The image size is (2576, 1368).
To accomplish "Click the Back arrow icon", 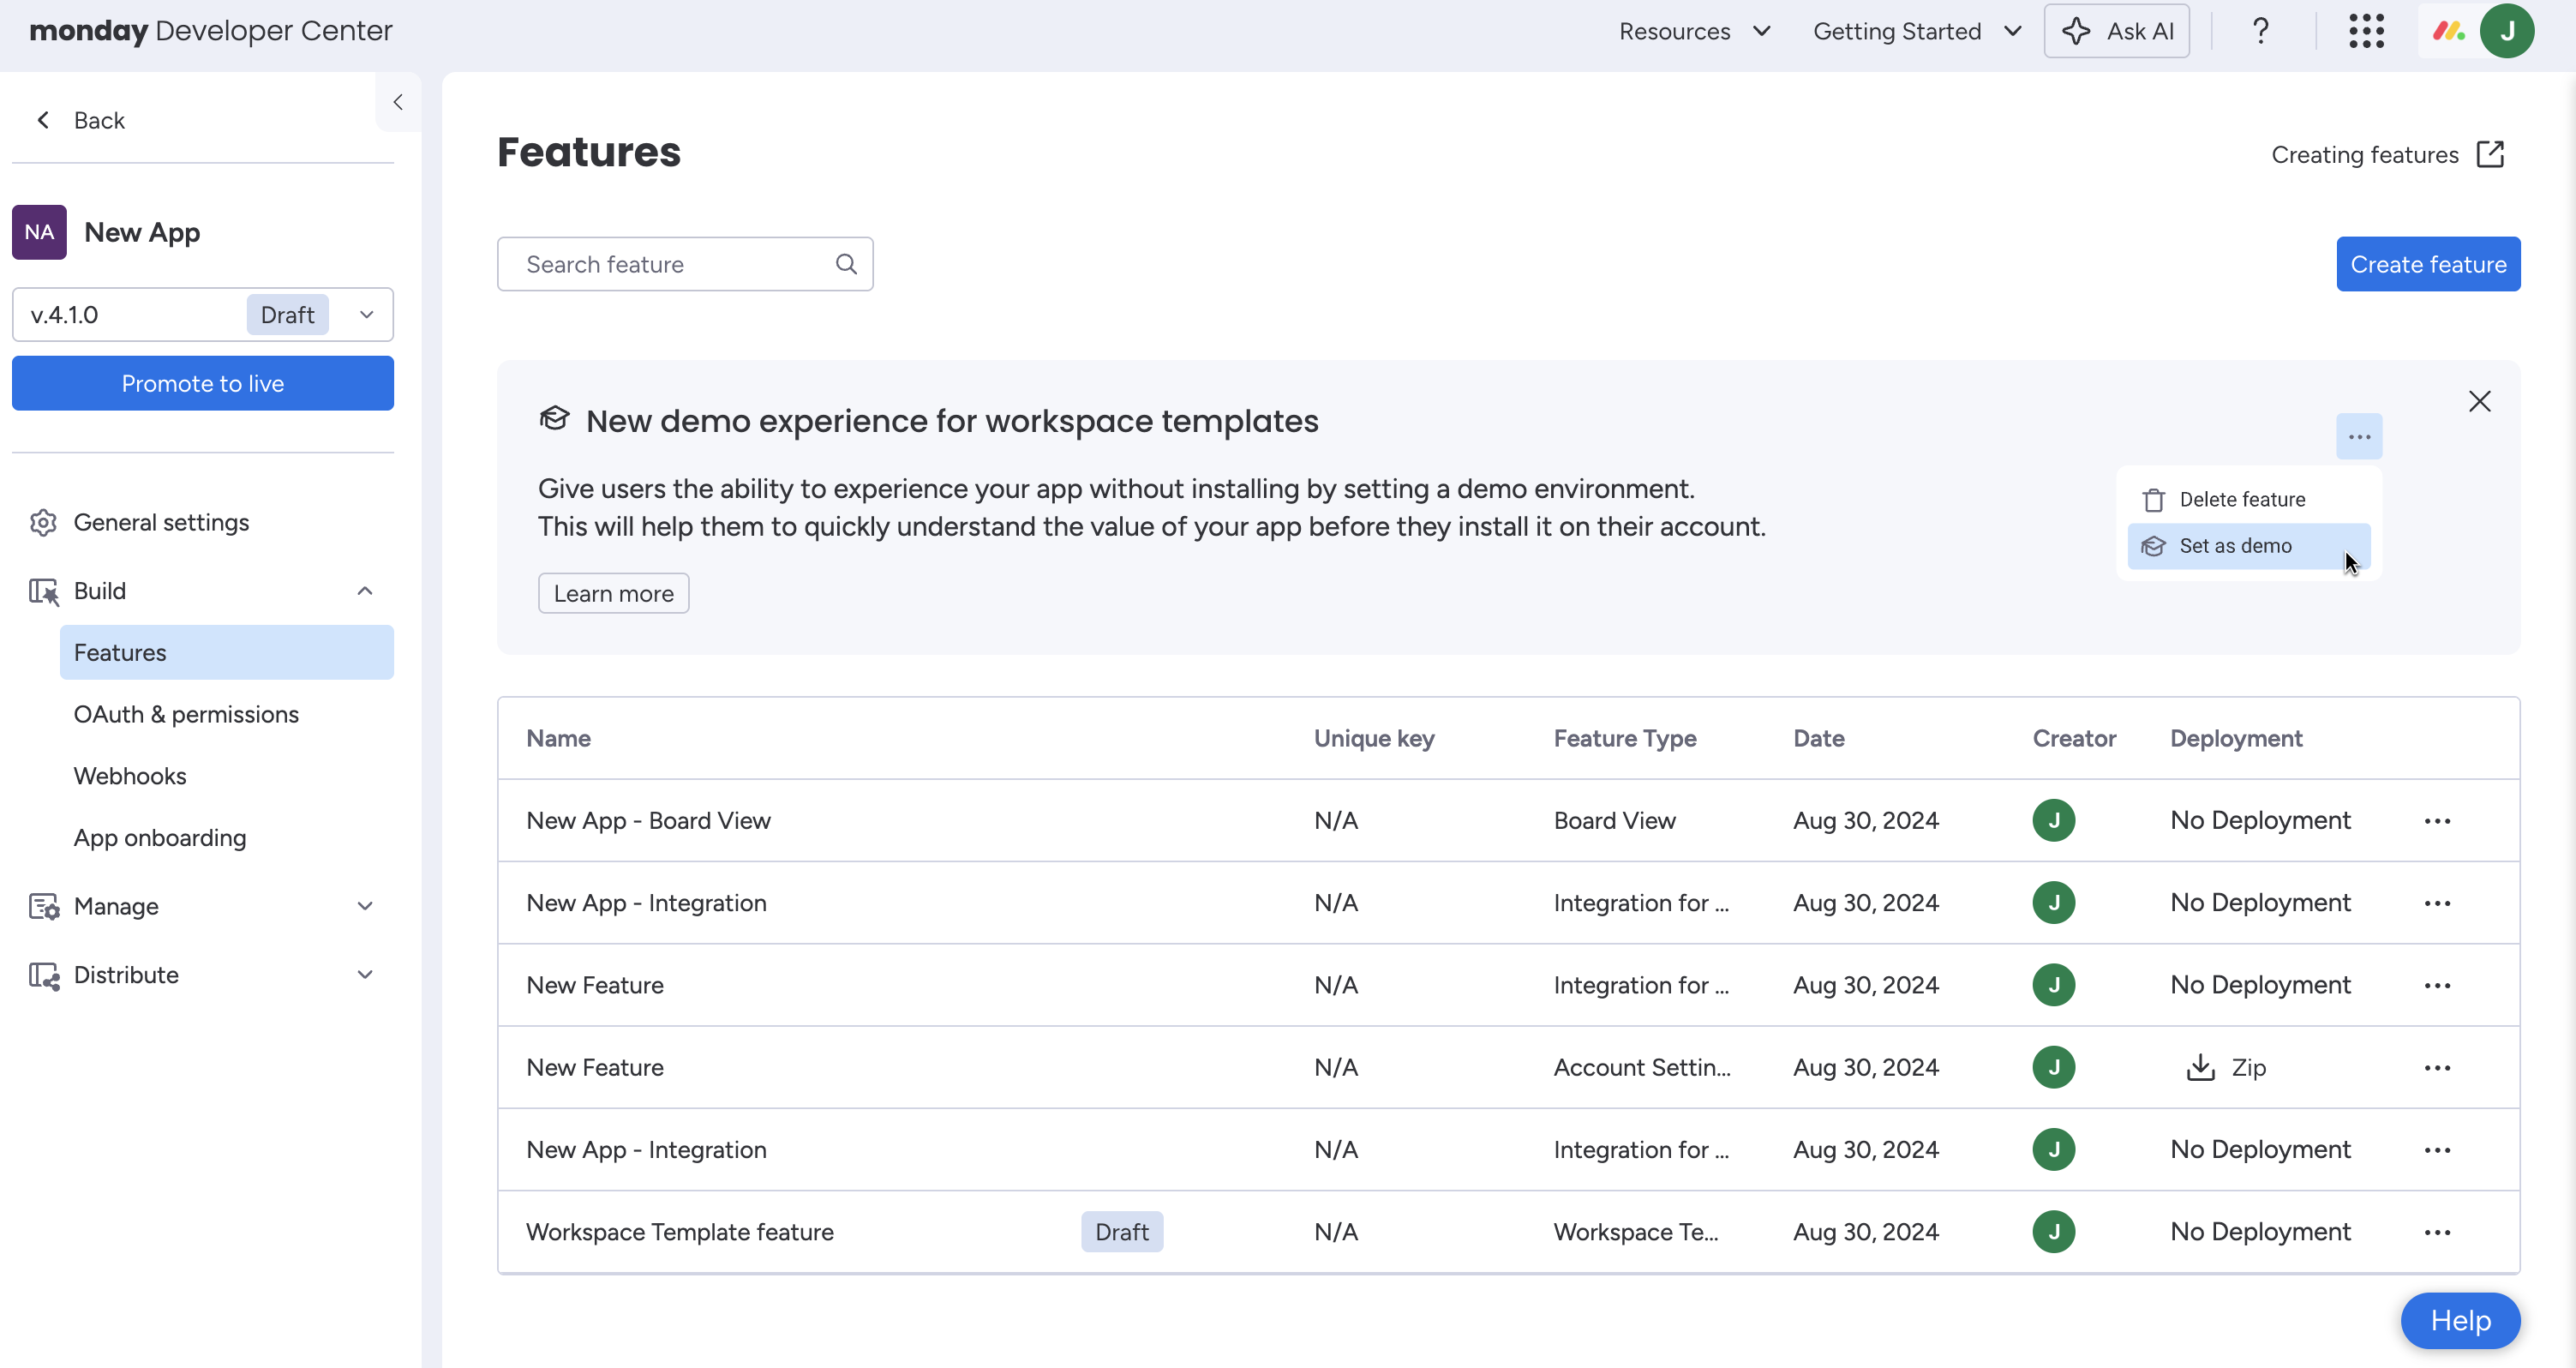I will [x=43, y=120].
